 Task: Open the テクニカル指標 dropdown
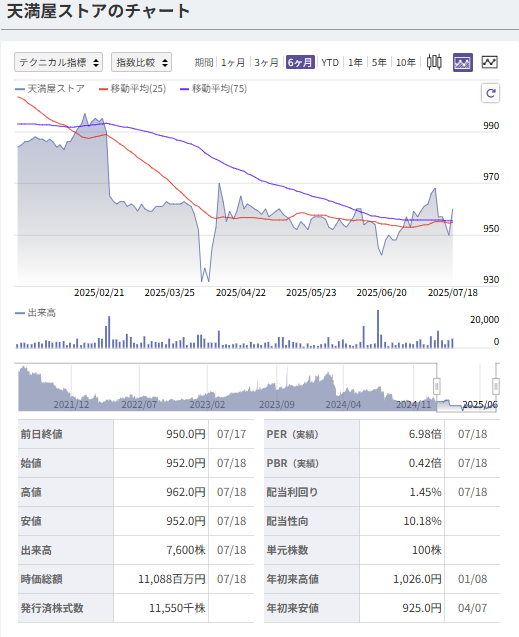coord(58,62)
